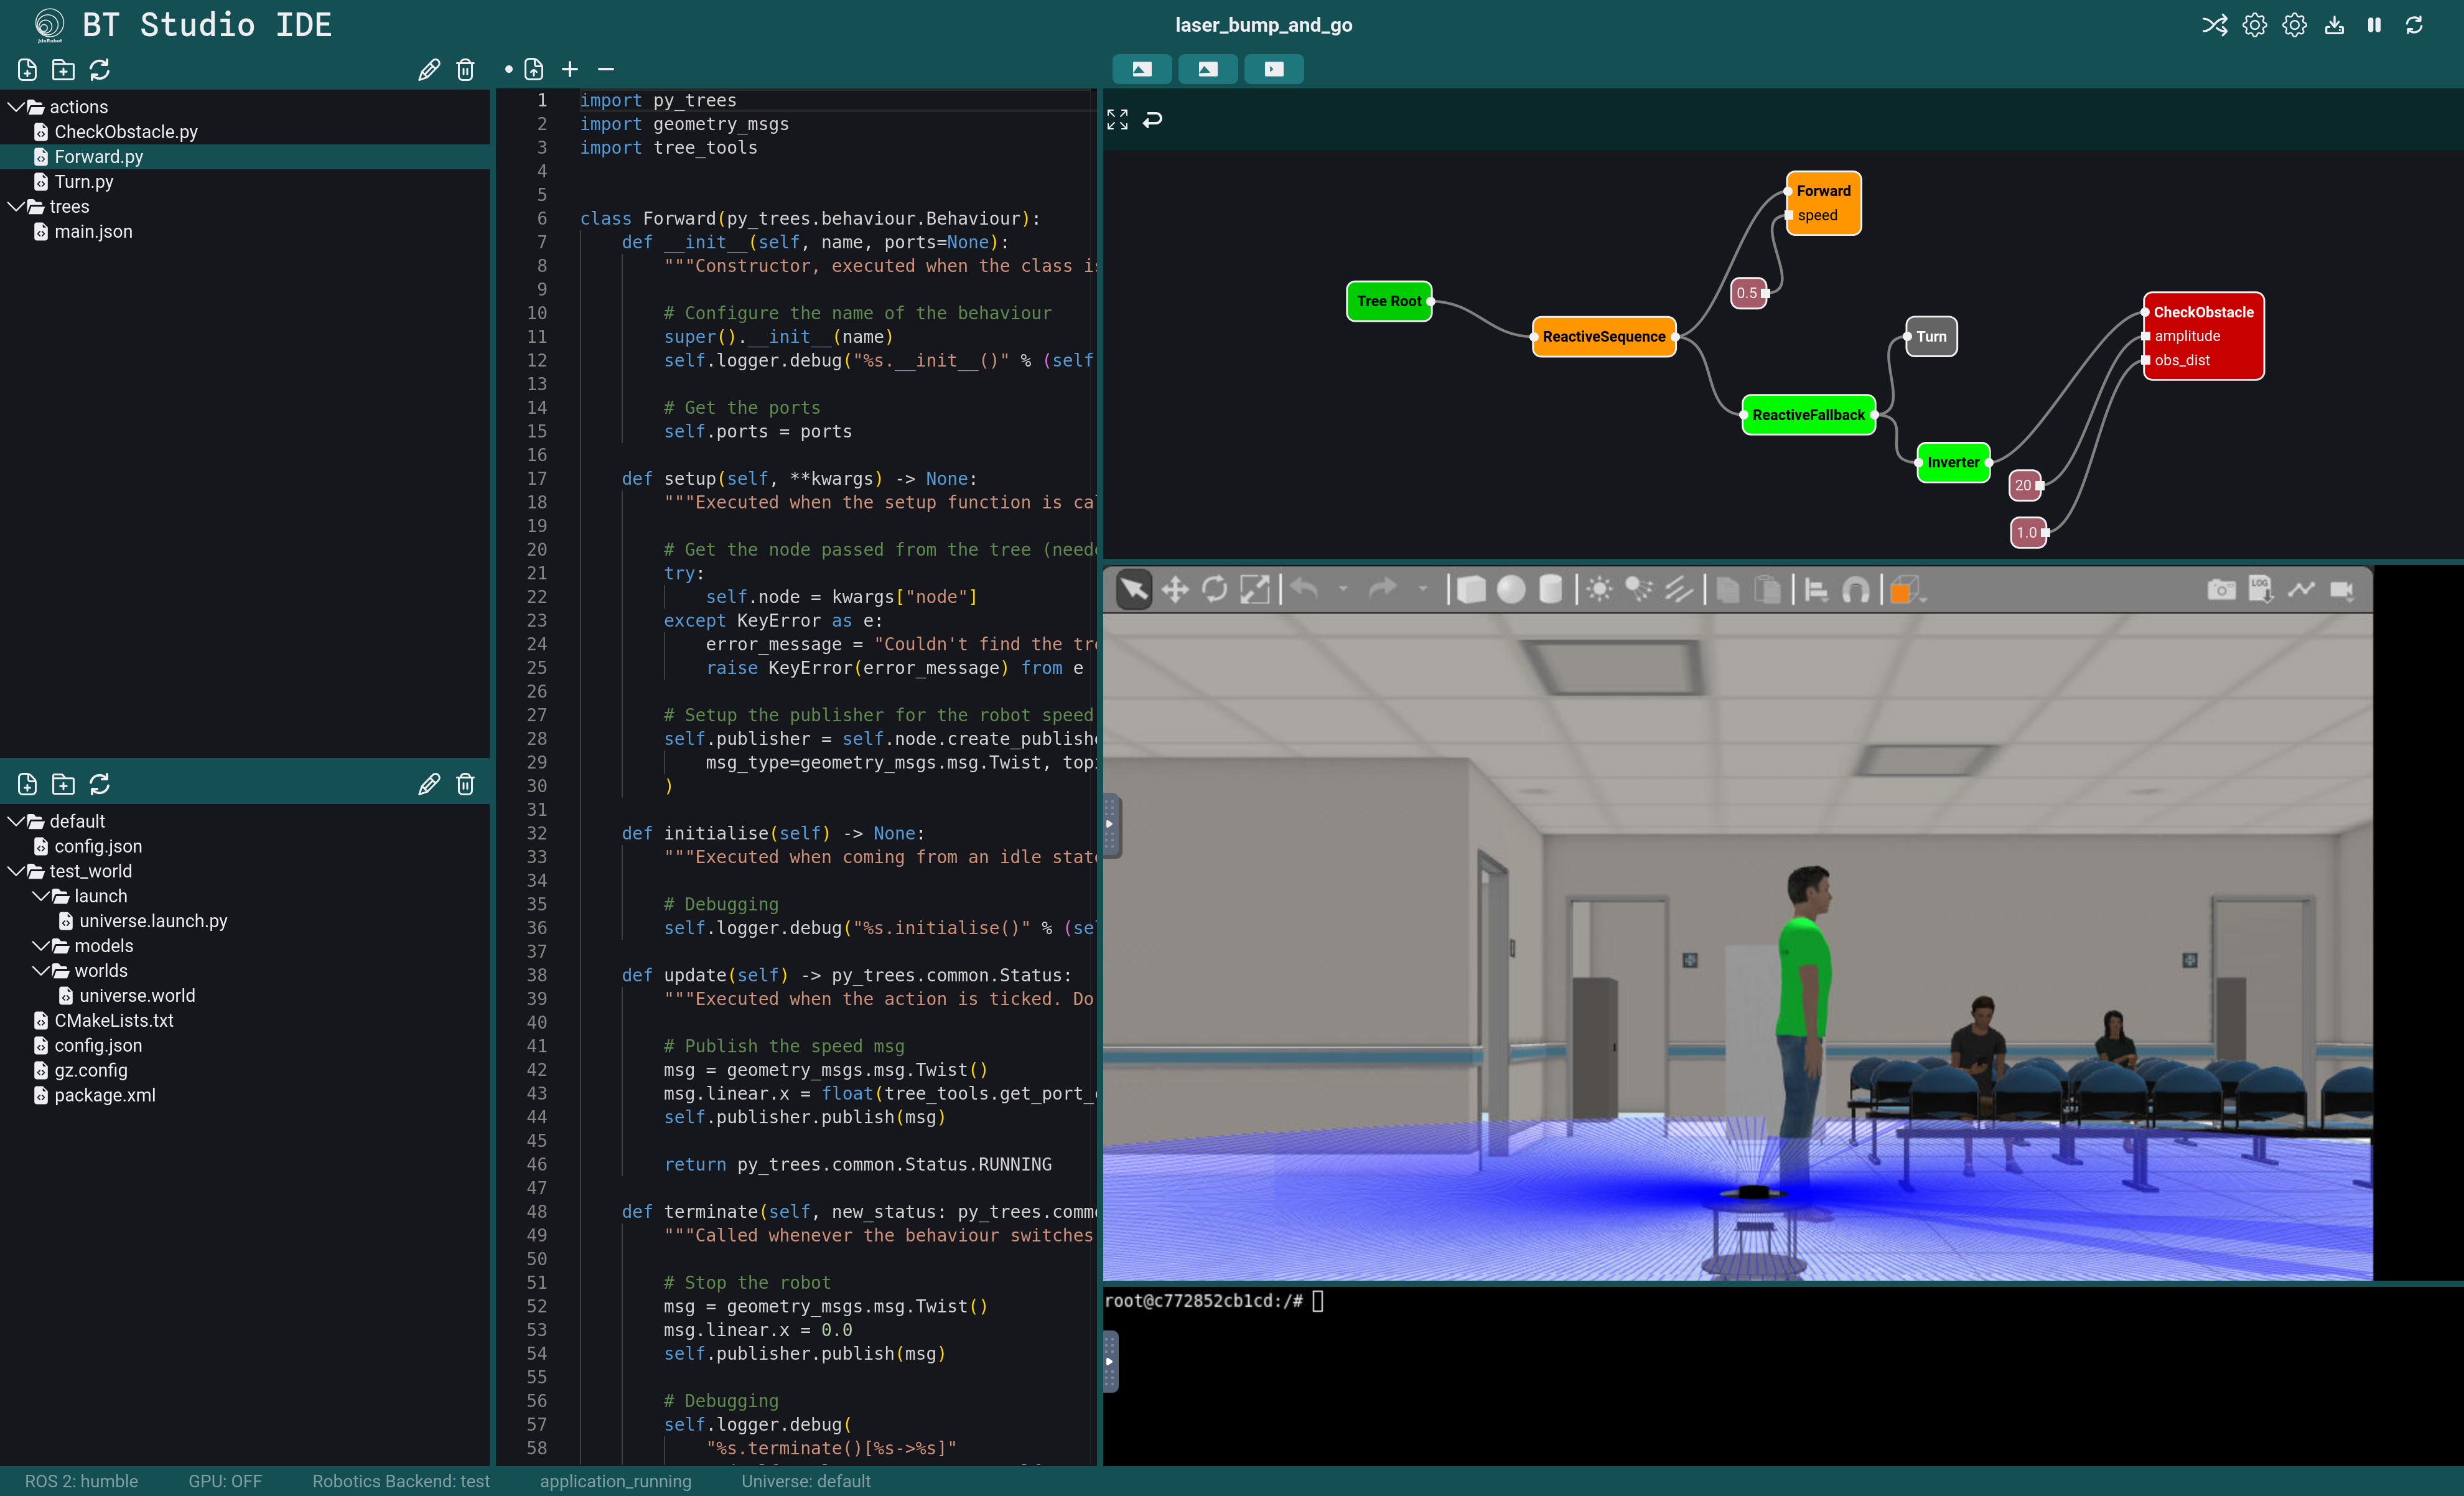Collapse the launch folder
2464x1496 pixels.
40,895
